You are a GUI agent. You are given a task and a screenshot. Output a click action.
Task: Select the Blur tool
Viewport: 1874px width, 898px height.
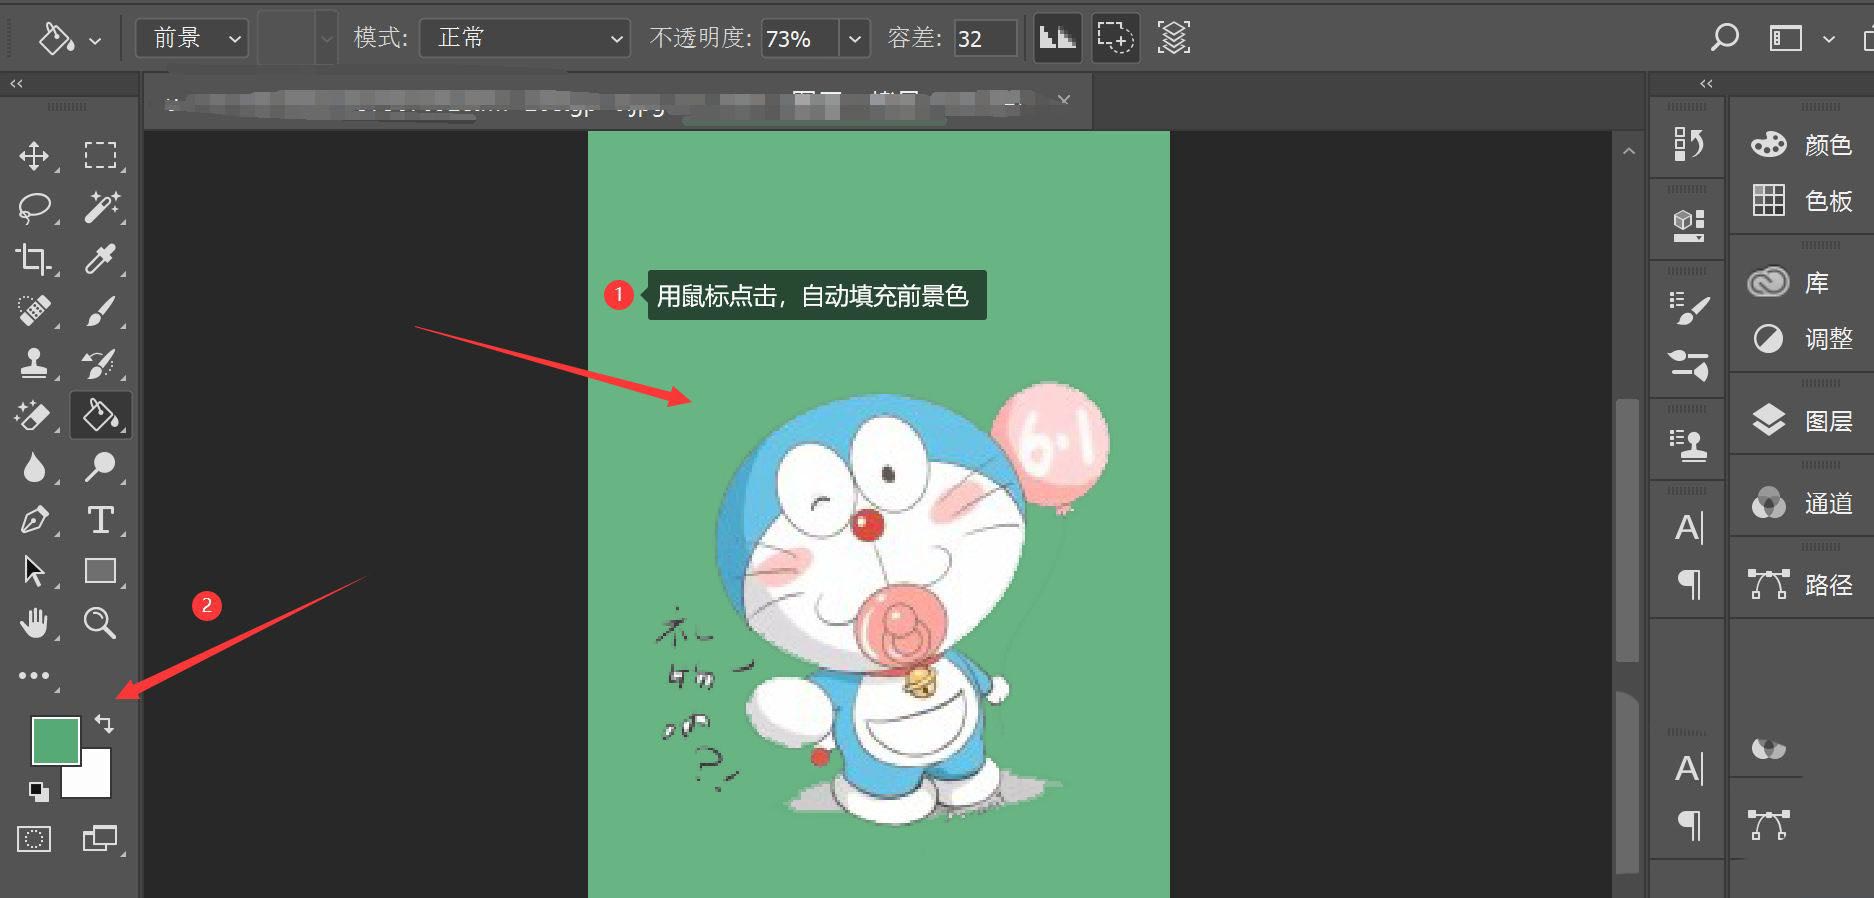click(x=35, y=467)
